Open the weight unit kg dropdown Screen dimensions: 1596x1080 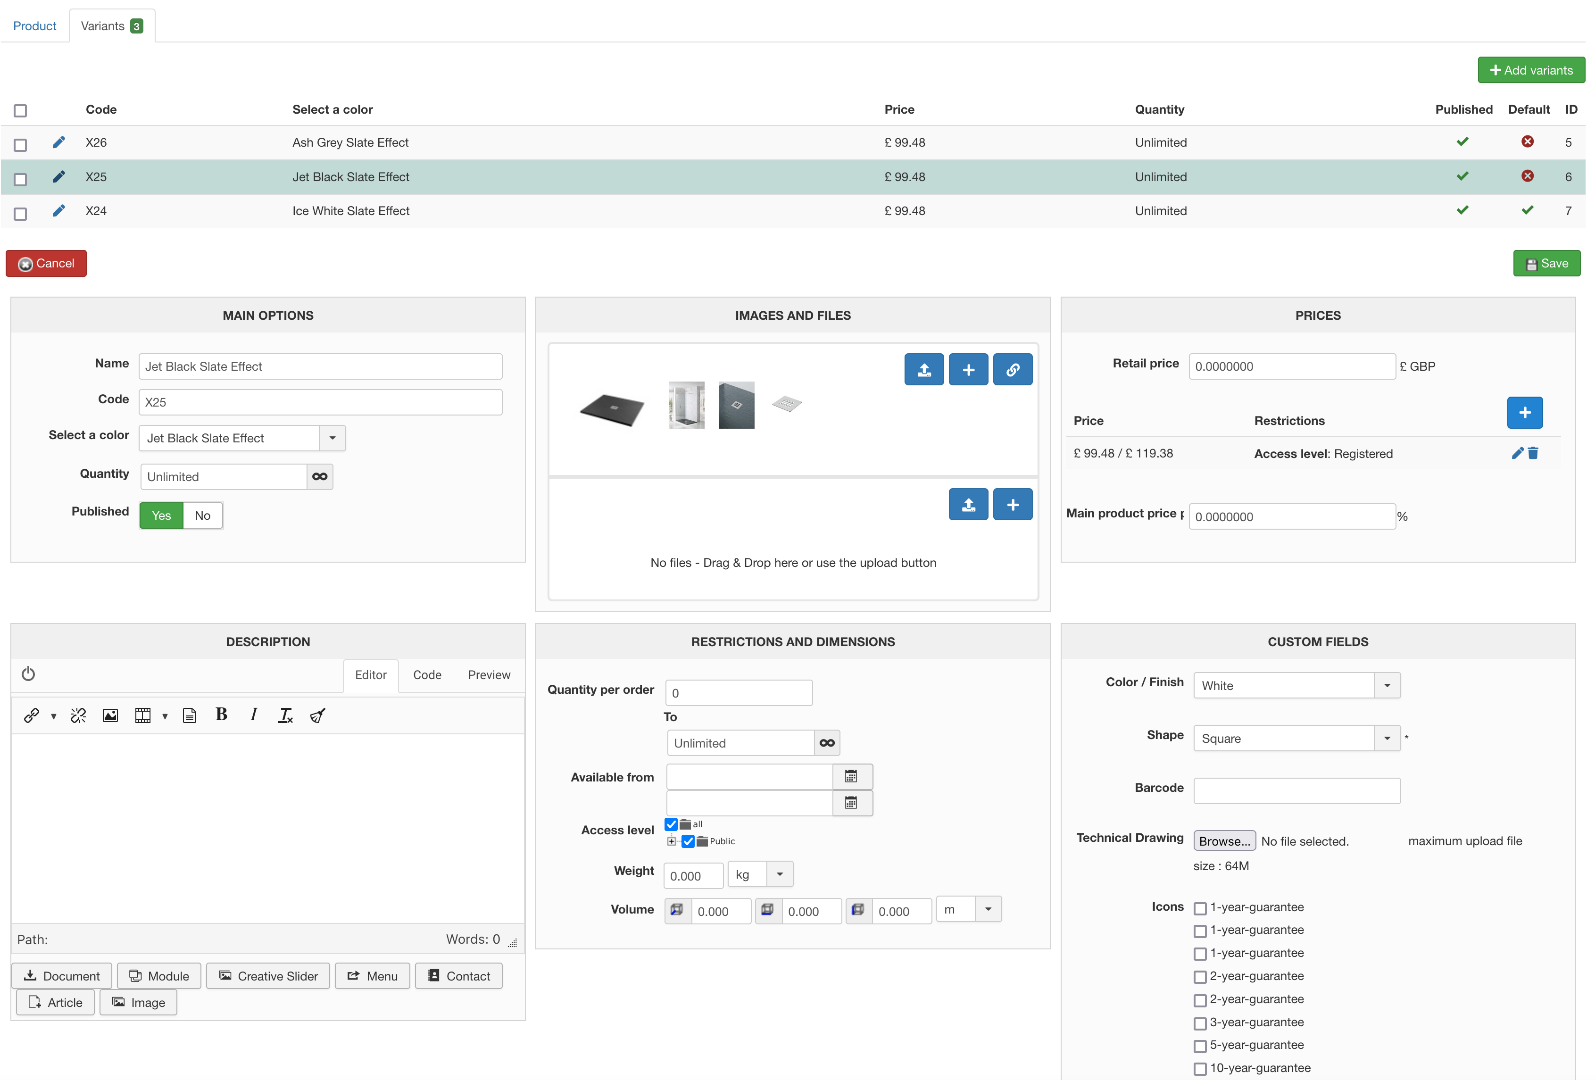pyautogui.click(x=780, y=875)
